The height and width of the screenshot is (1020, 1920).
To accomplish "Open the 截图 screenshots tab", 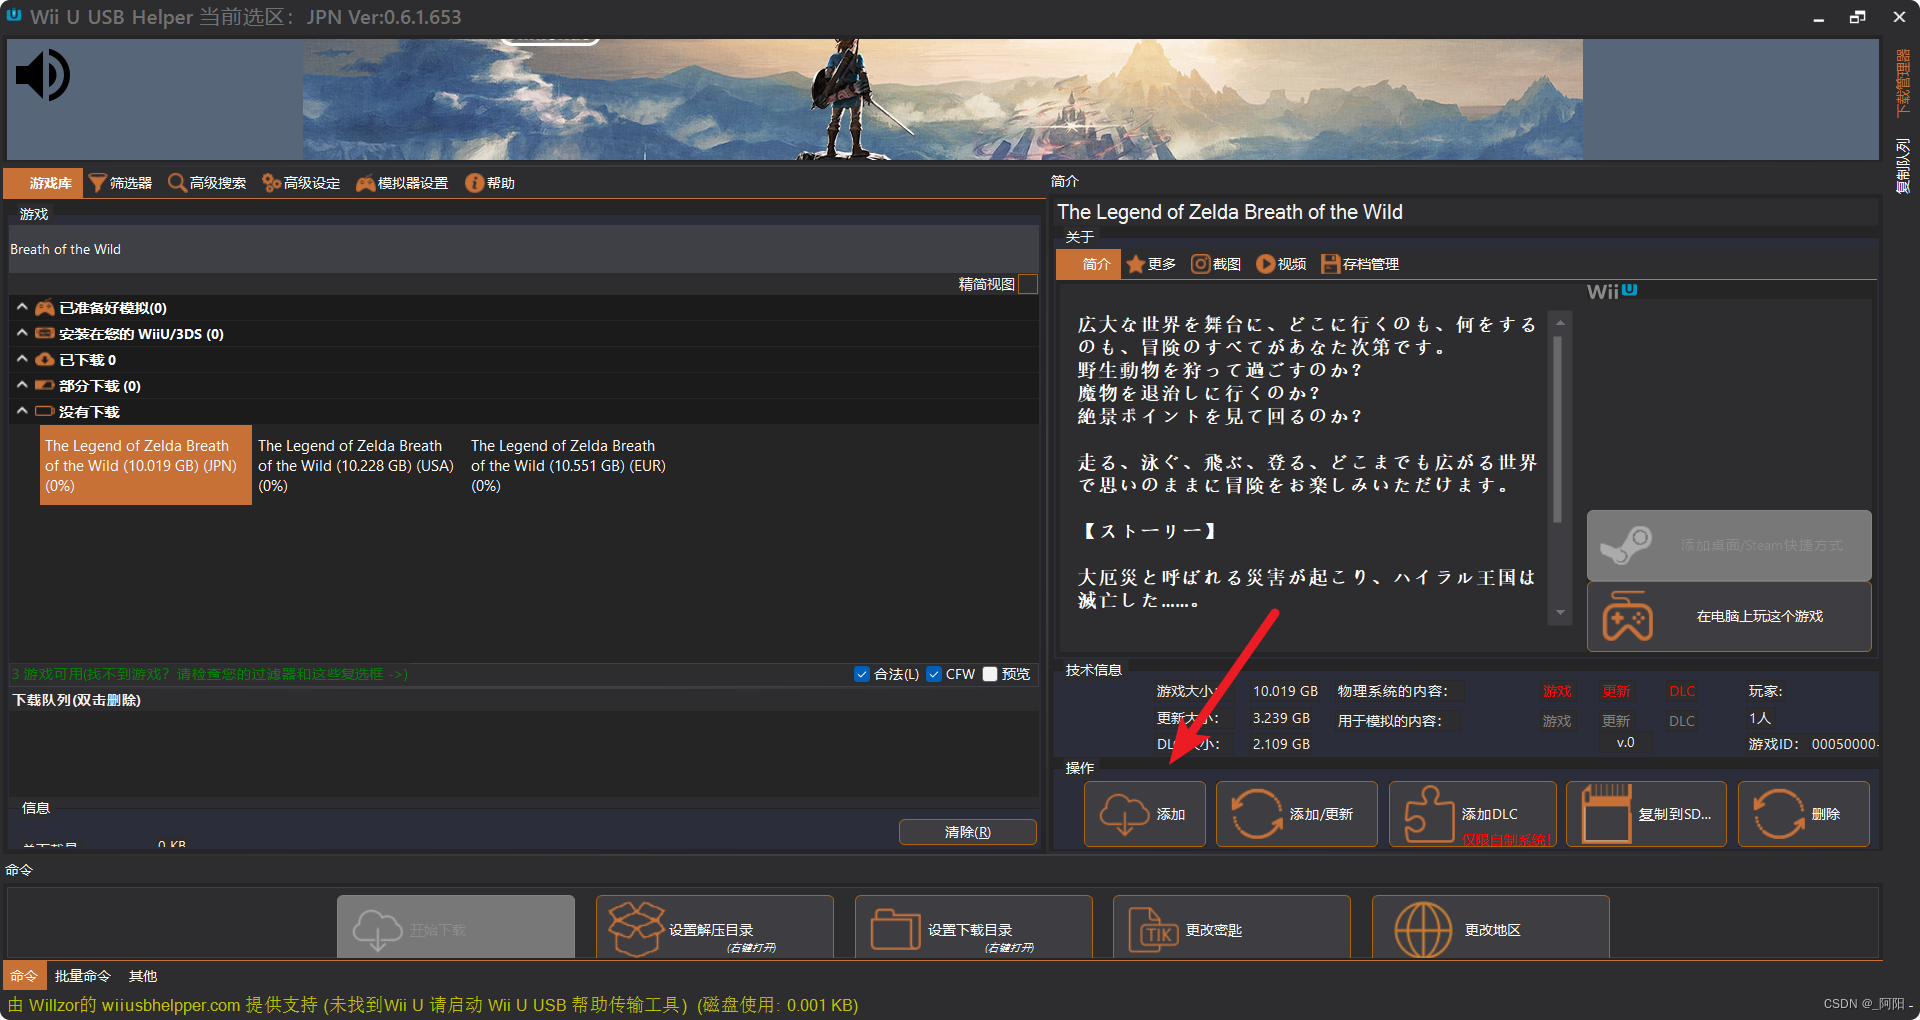I will [1216, 264].
